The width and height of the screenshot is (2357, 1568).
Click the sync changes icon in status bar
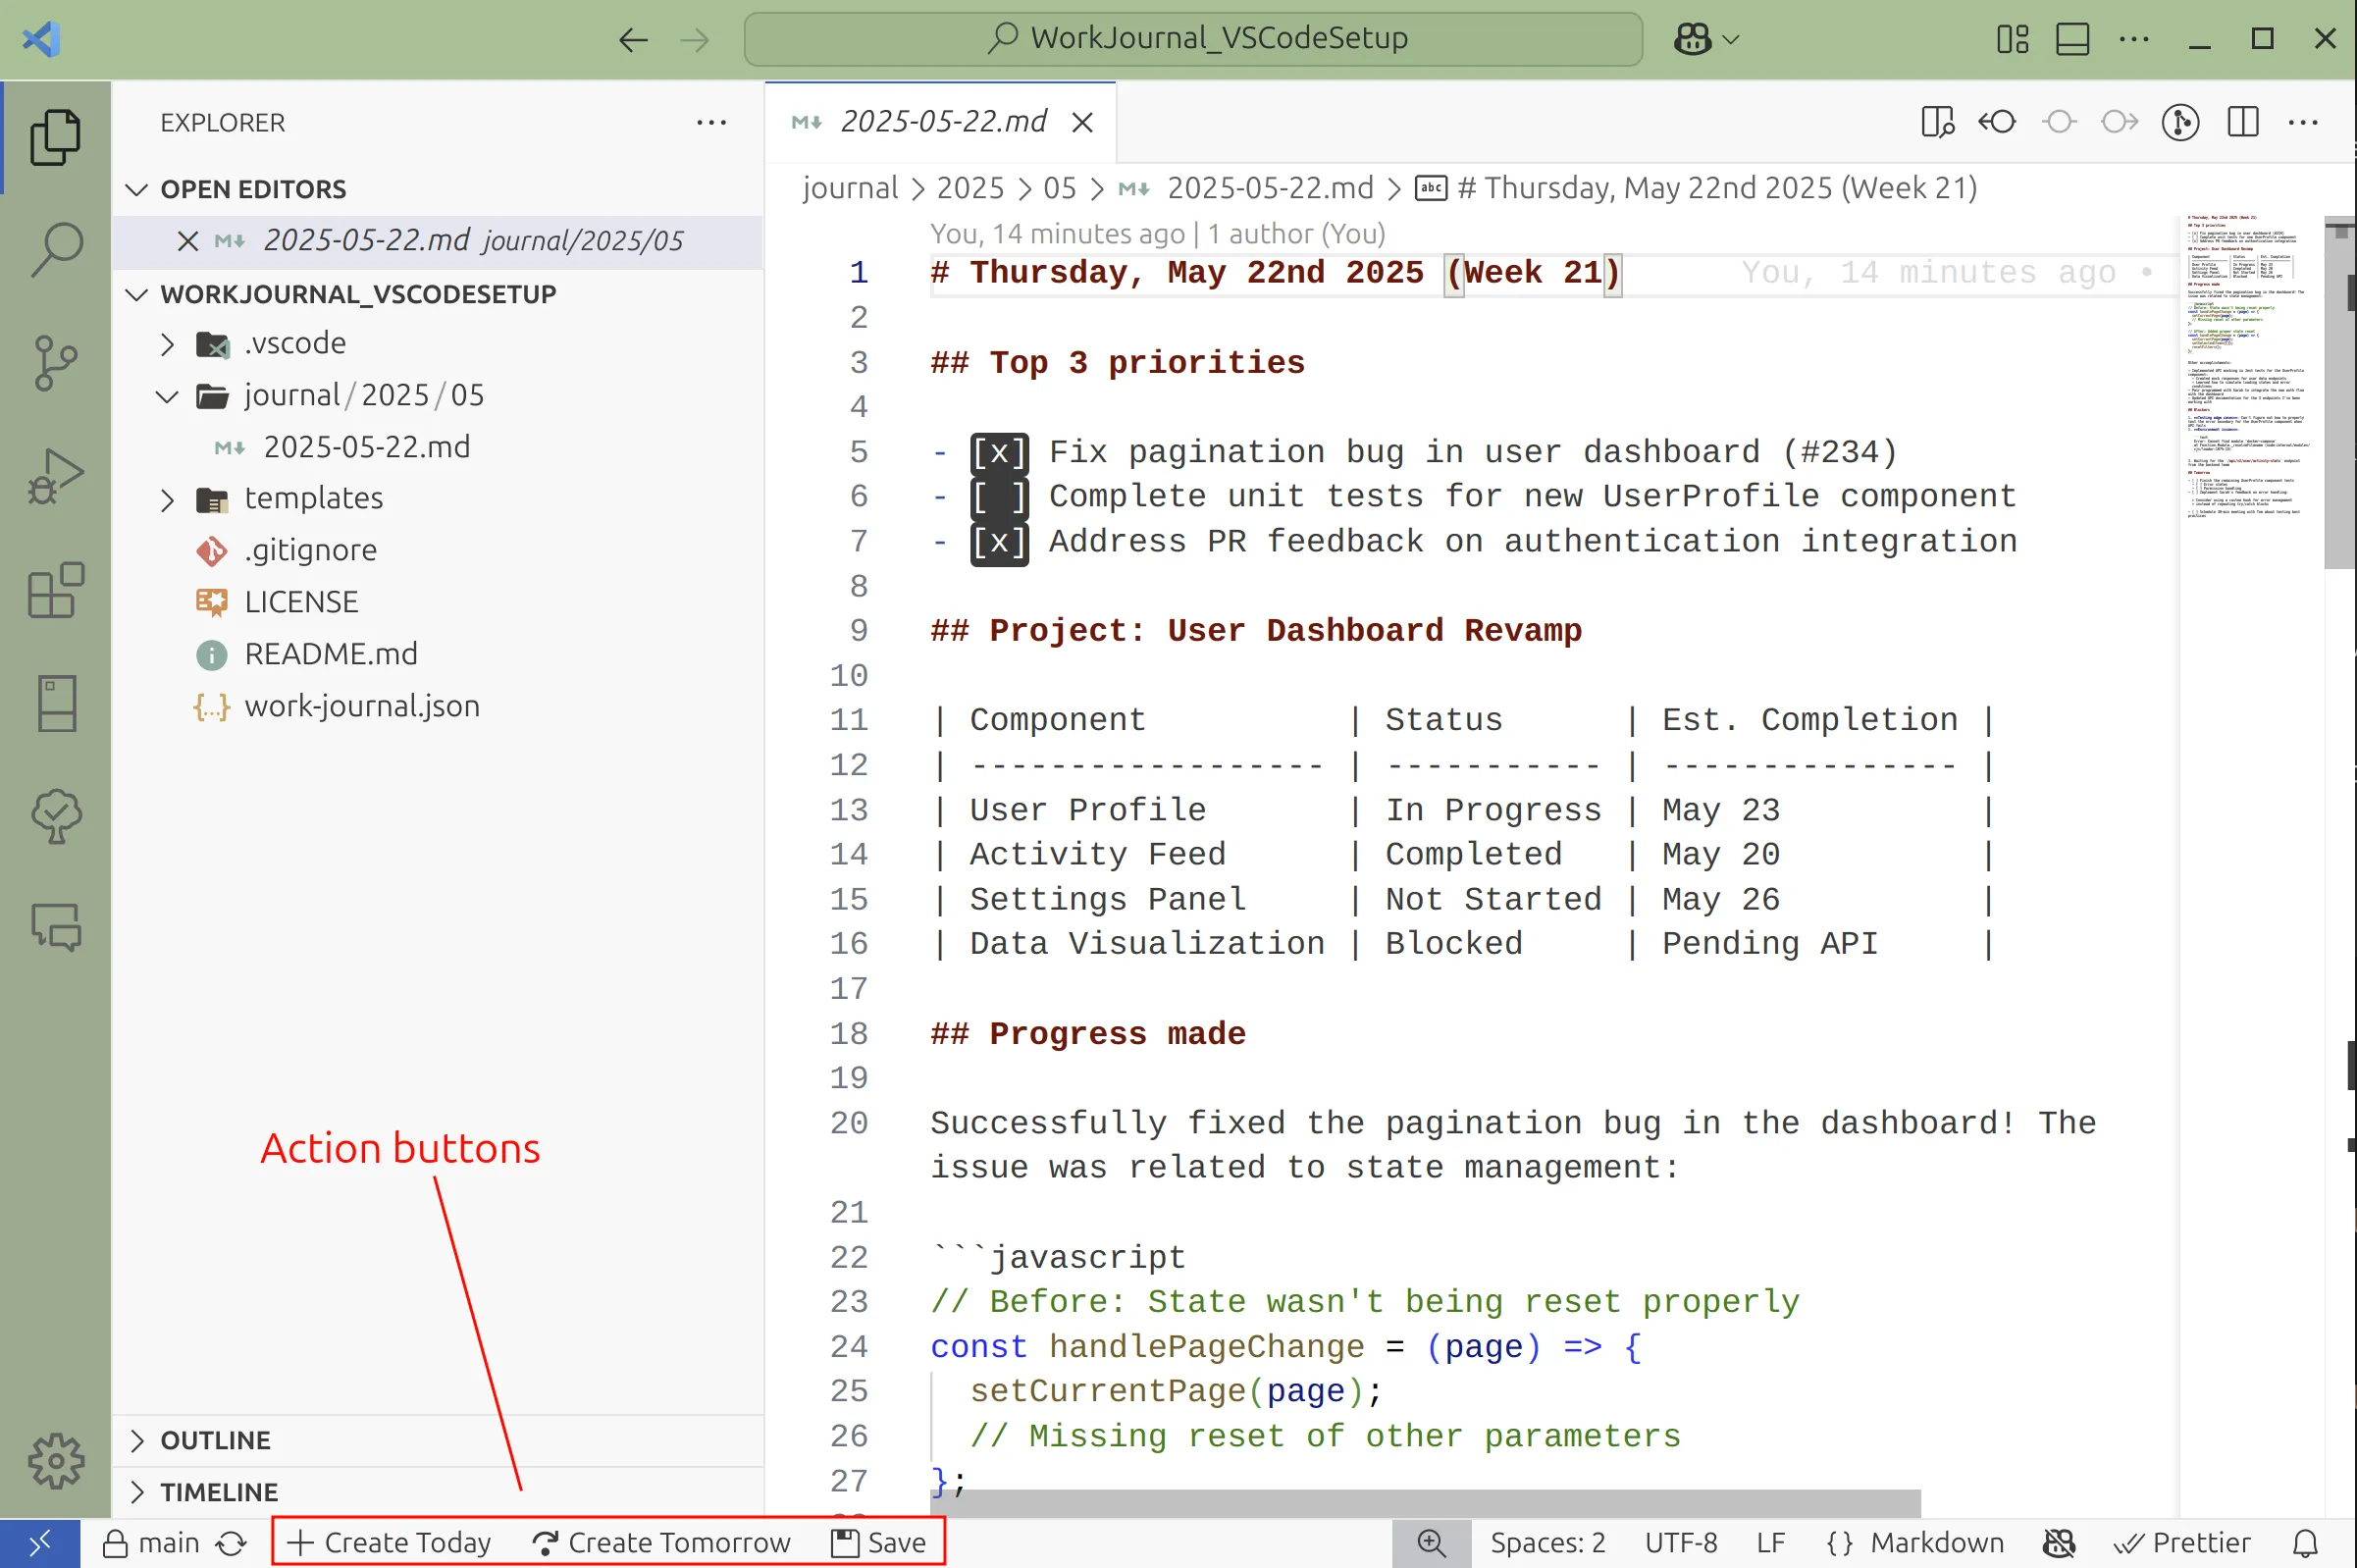231,1543
